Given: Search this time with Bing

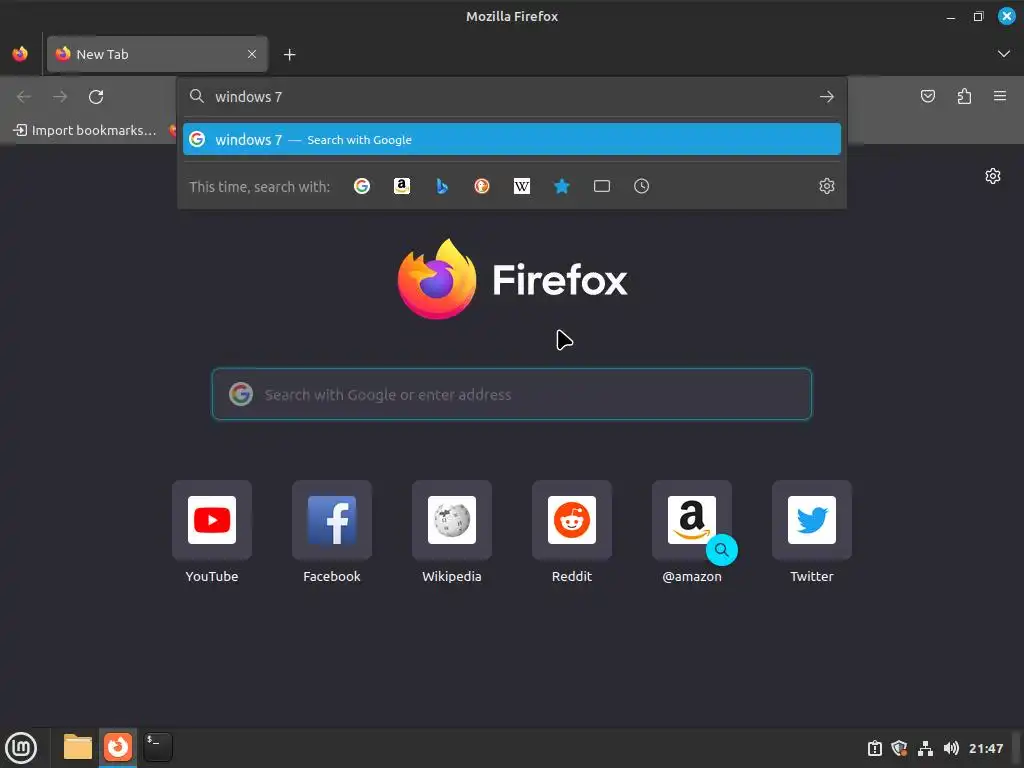Looking at the screenshot, I should click(441, 186).
